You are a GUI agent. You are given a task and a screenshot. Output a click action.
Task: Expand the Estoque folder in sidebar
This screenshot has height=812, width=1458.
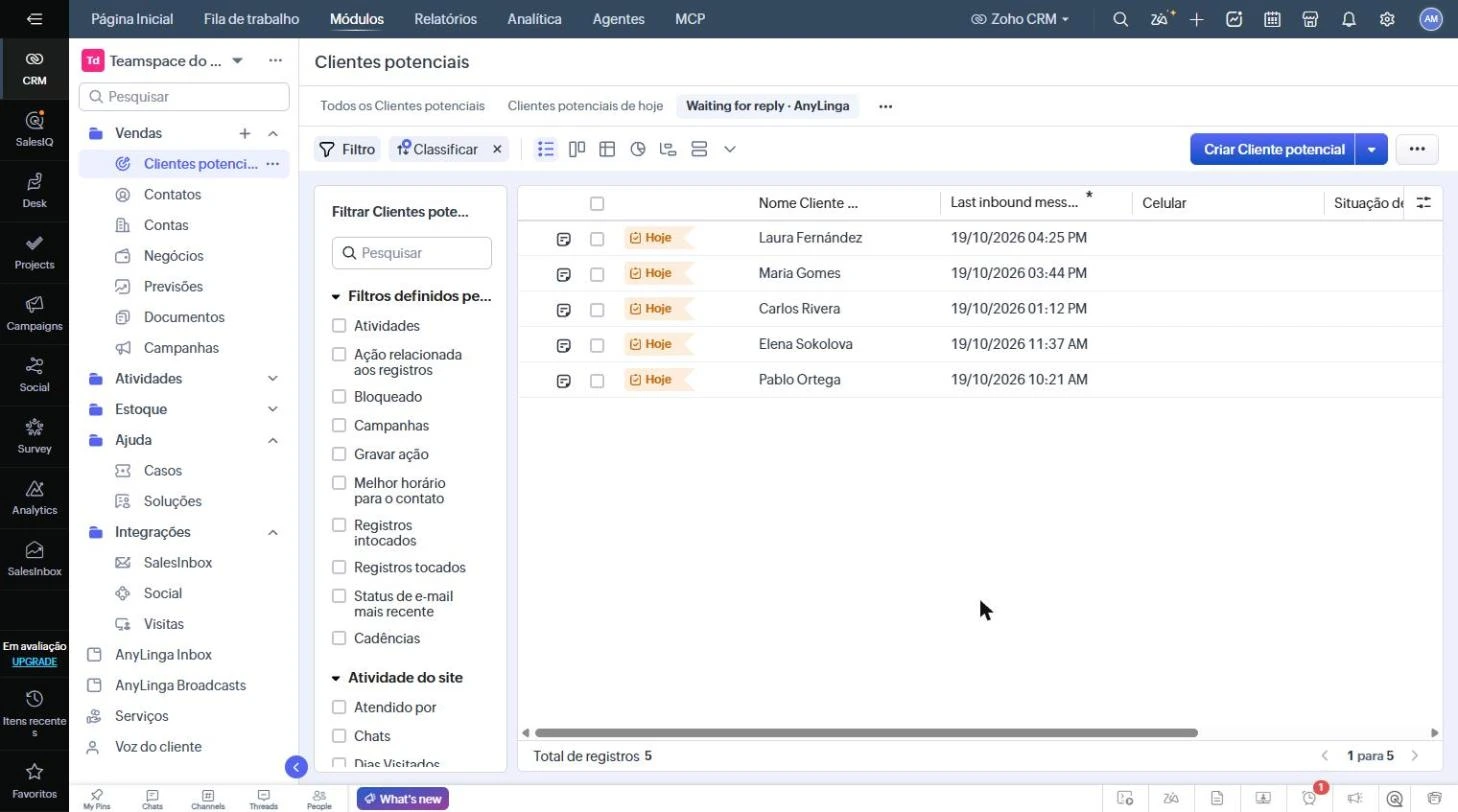[272, 409]
